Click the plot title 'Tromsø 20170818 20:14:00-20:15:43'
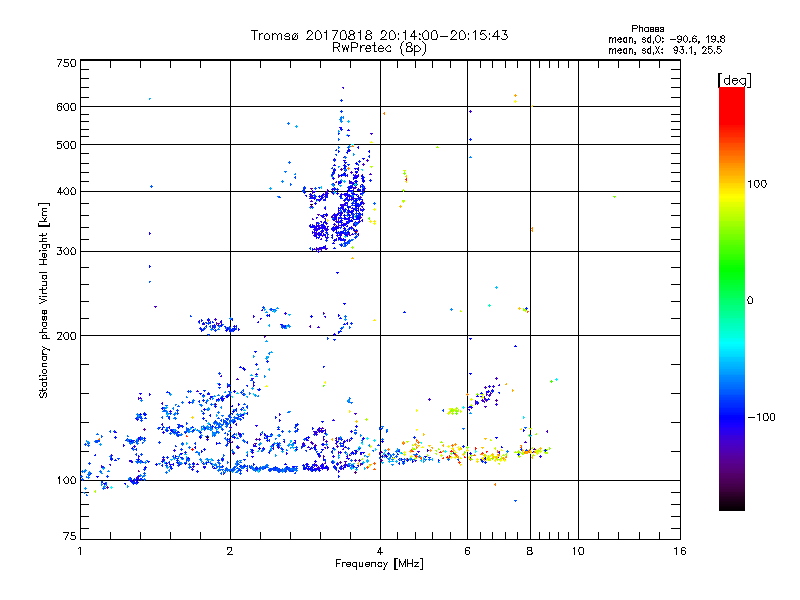Viewport: 800px width, 600px height. [x=379, y=35]
